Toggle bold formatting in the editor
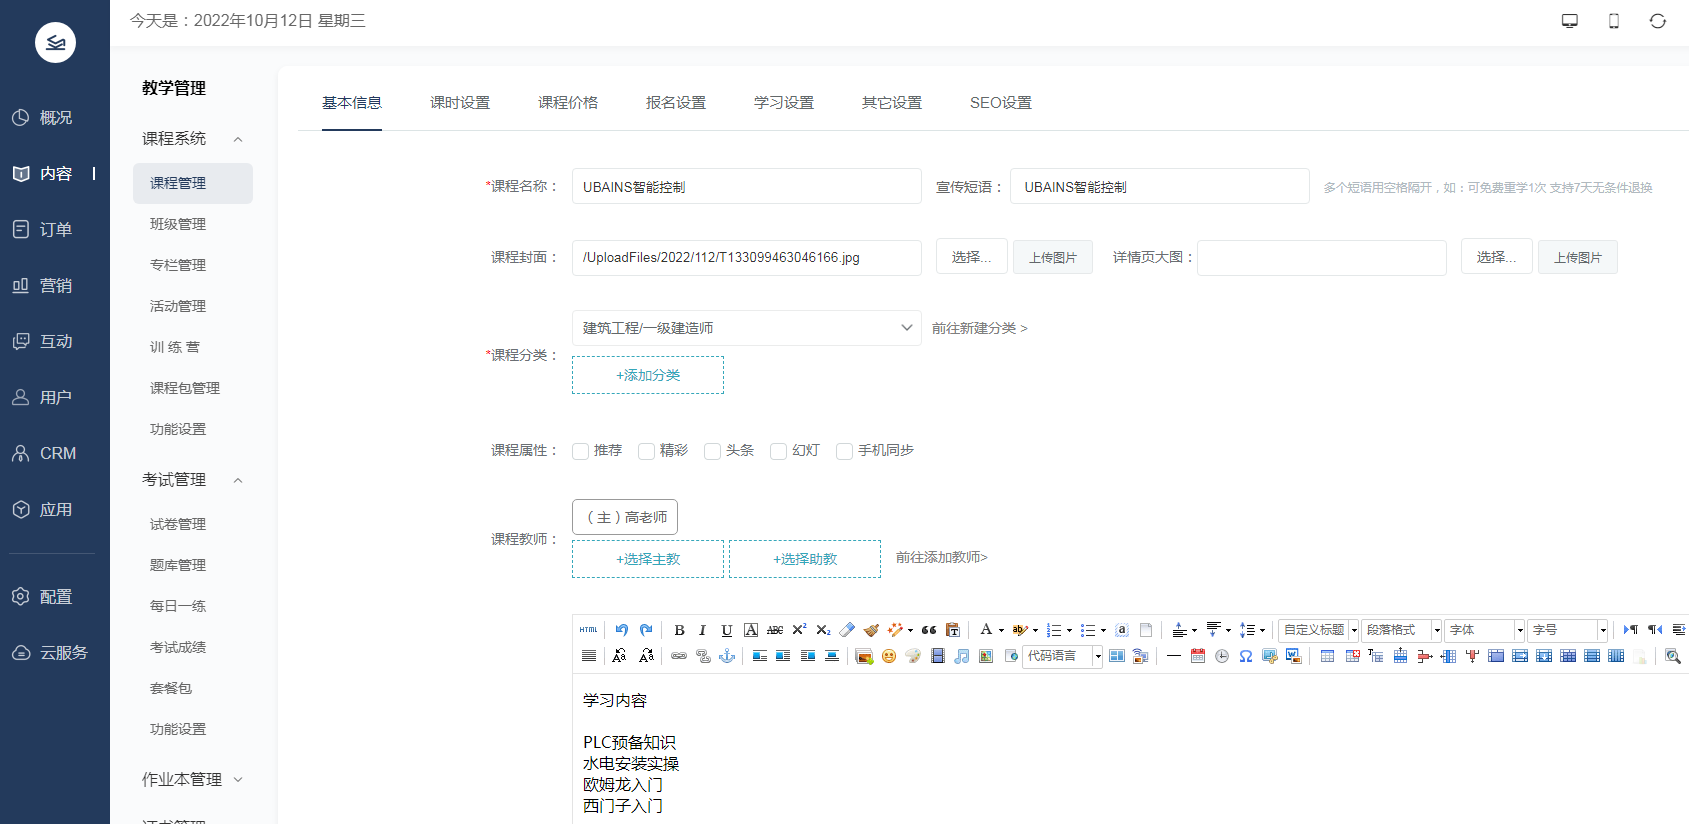 tap(679, 630)
